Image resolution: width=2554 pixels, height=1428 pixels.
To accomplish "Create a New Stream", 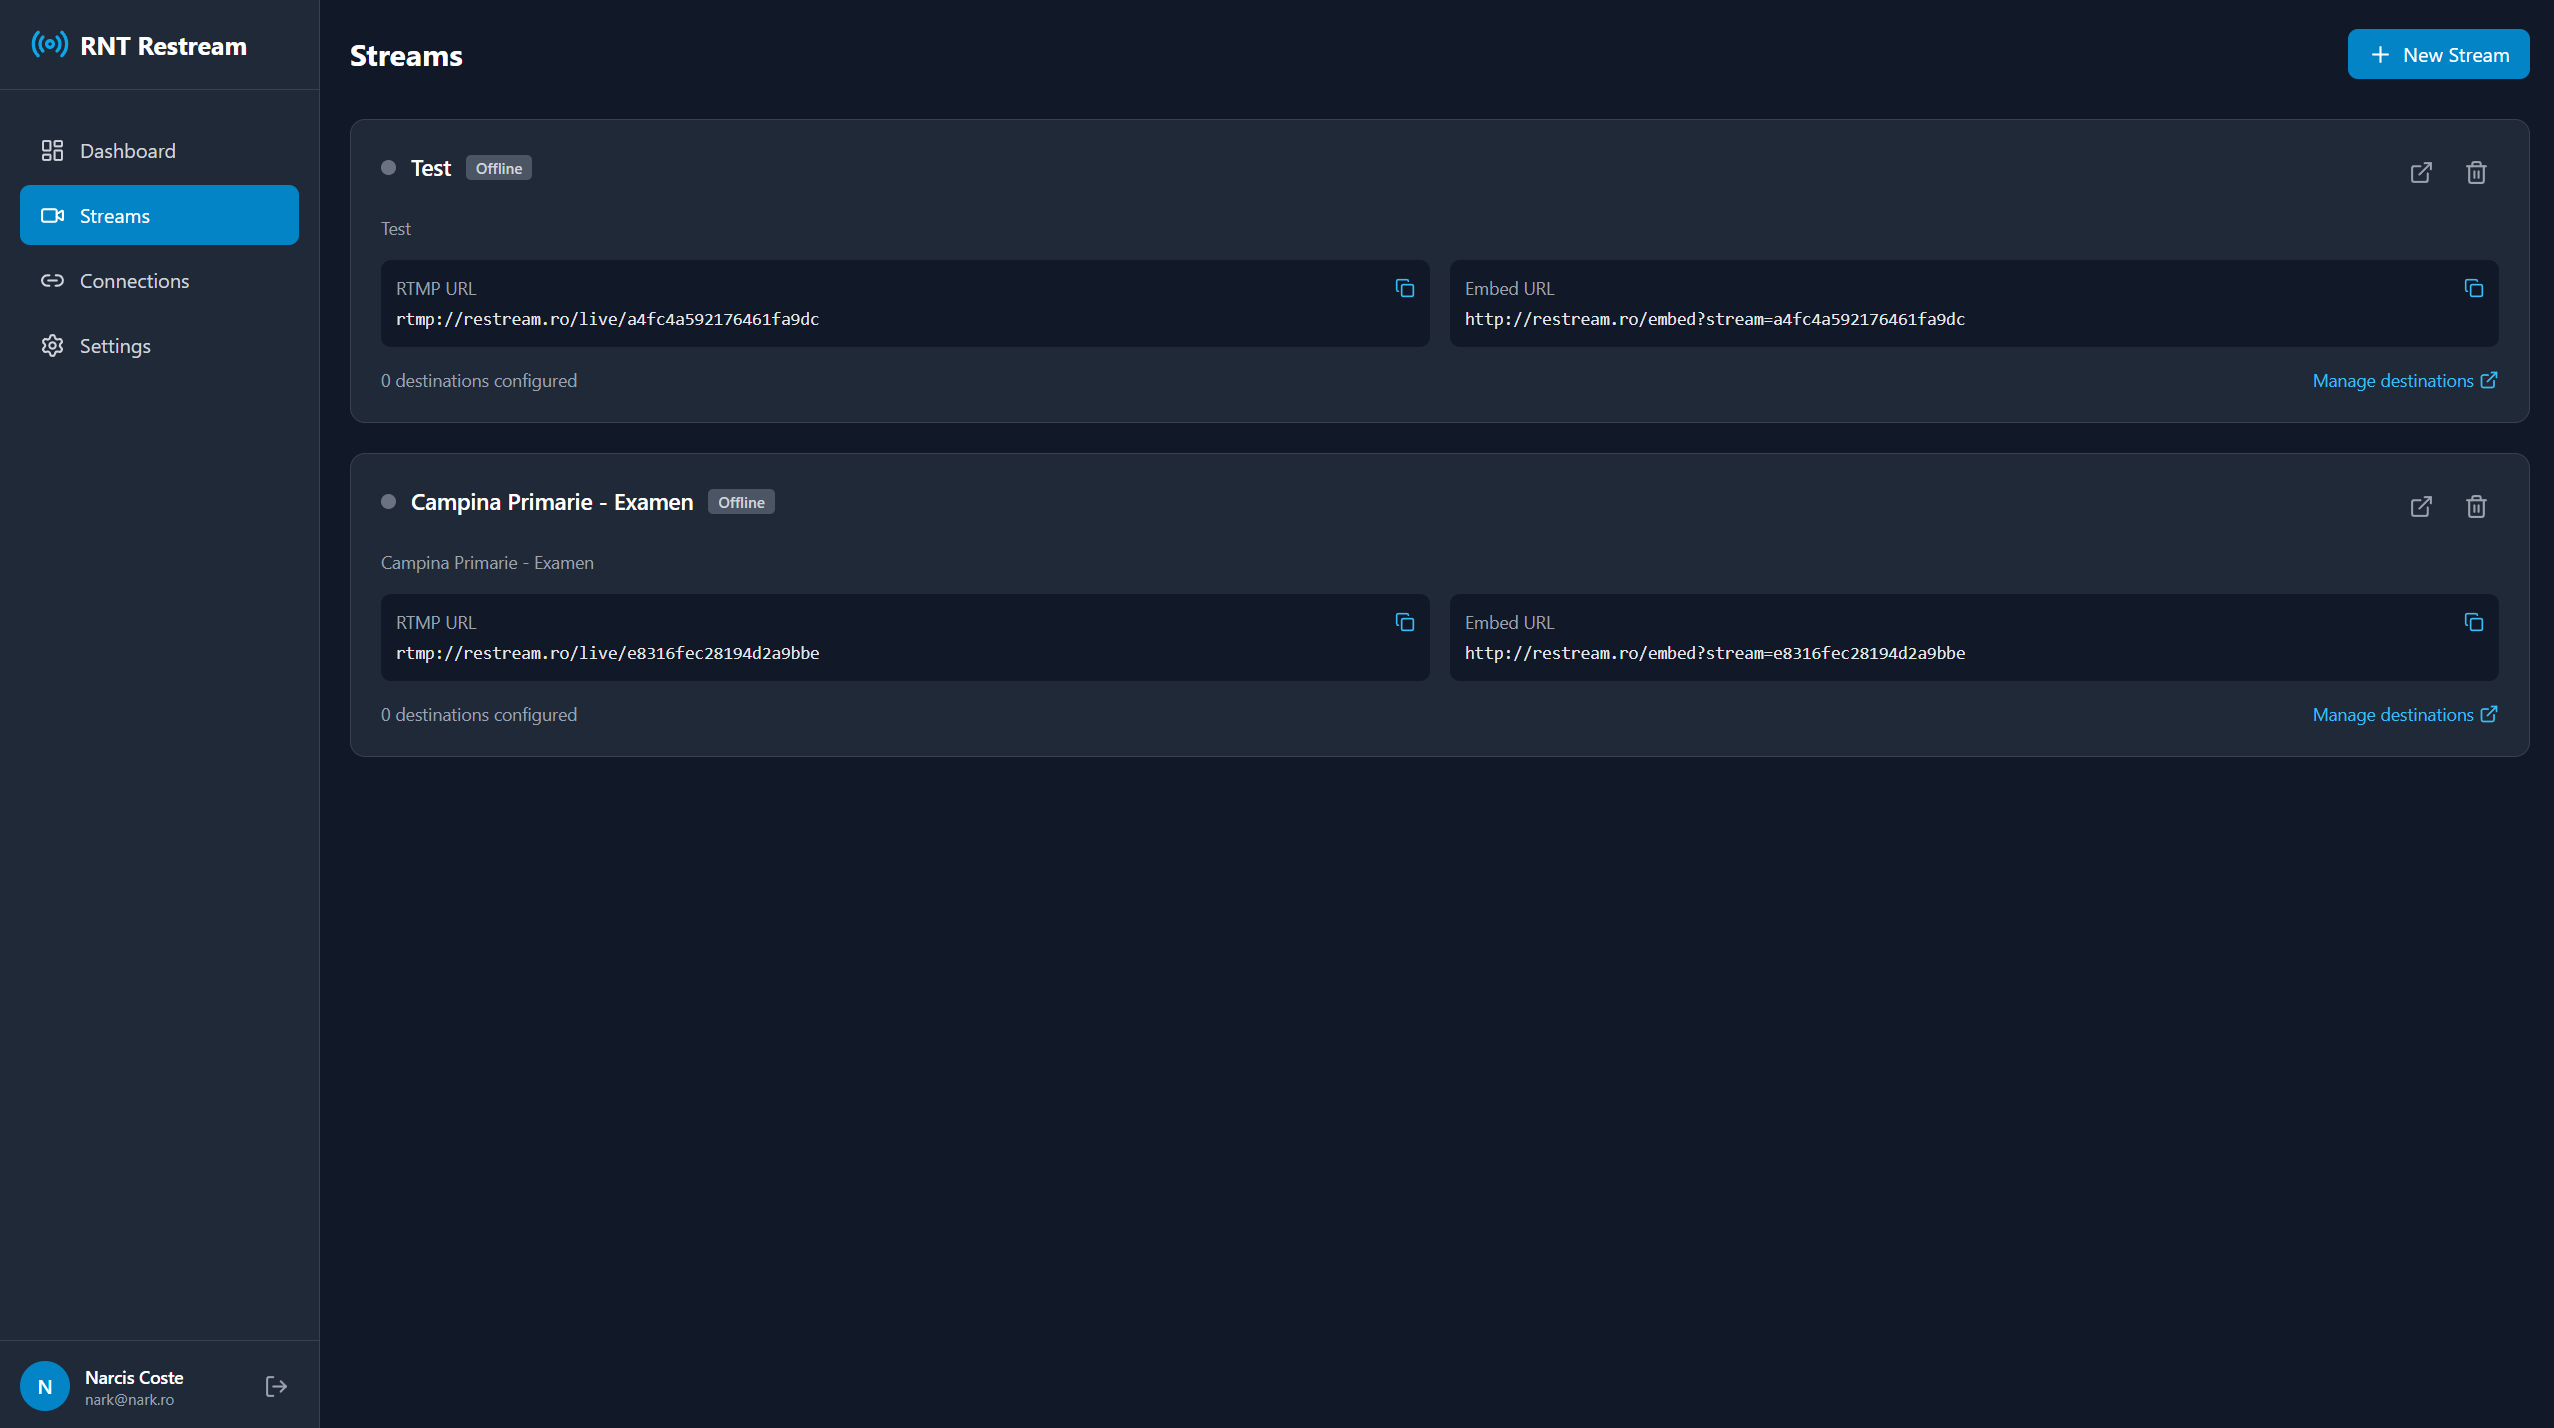I will [x=2438, y=55].
